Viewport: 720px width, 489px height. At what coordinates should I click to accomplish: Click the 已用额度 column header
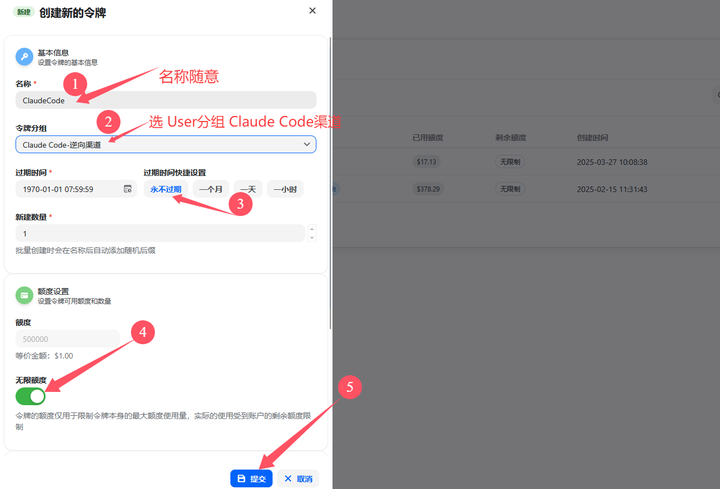click(428, 137)
